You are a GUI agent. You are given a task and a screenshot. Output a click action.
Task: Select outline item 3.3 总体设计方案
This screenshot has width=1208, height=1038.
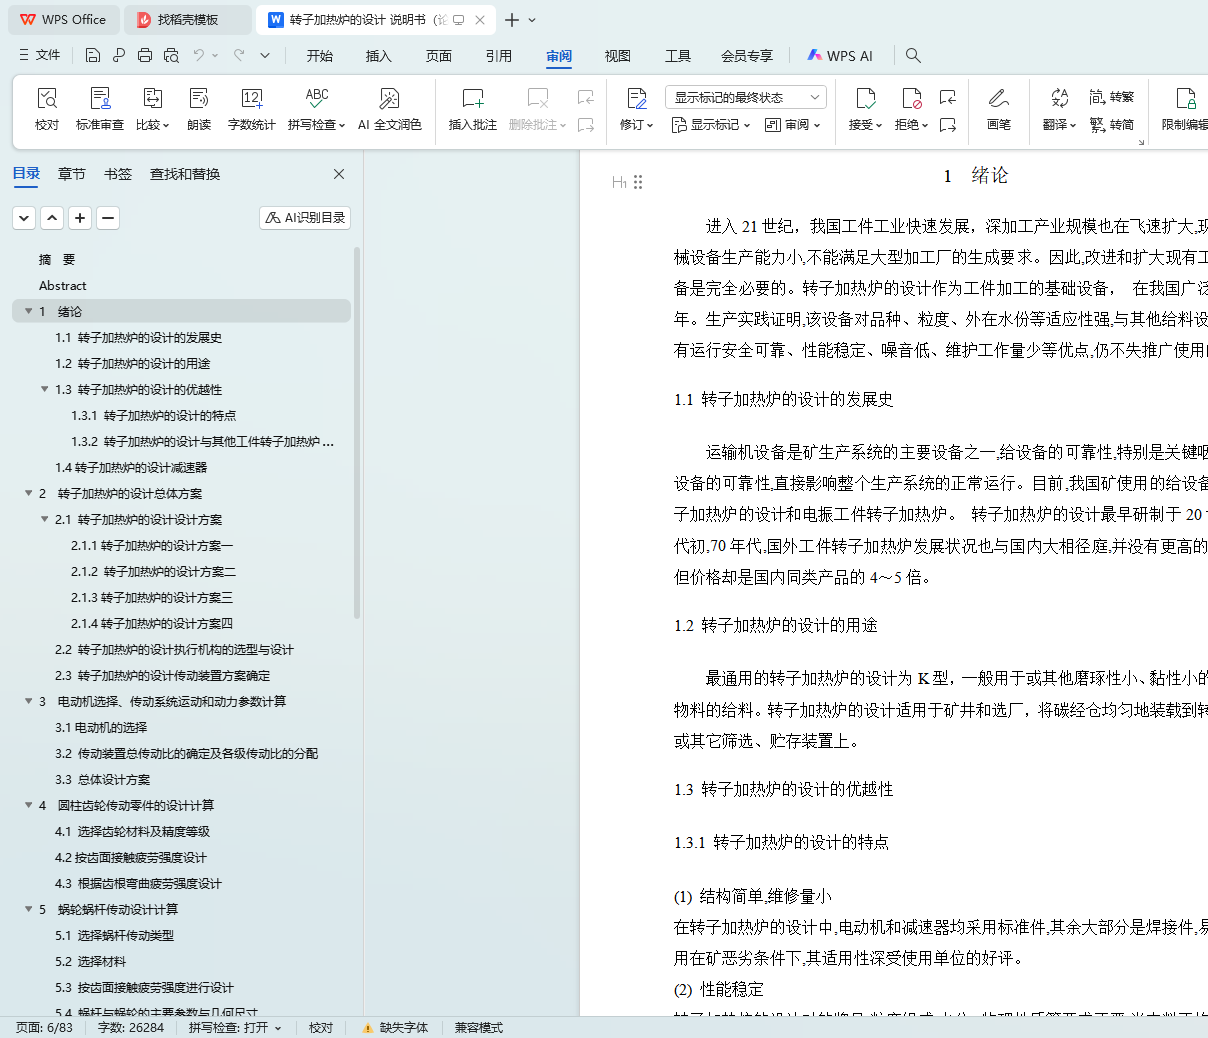point(103,779)
